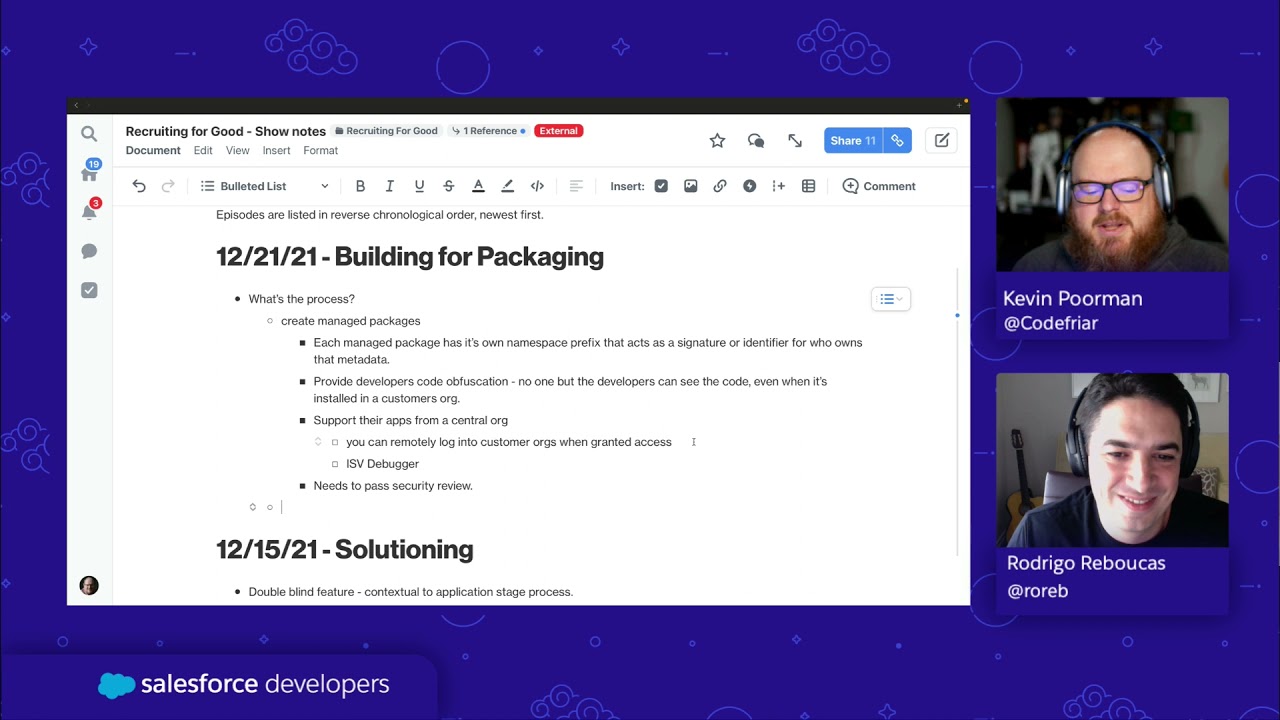
Task: Toggle strikethrough formatting
Action: [448, 186]
